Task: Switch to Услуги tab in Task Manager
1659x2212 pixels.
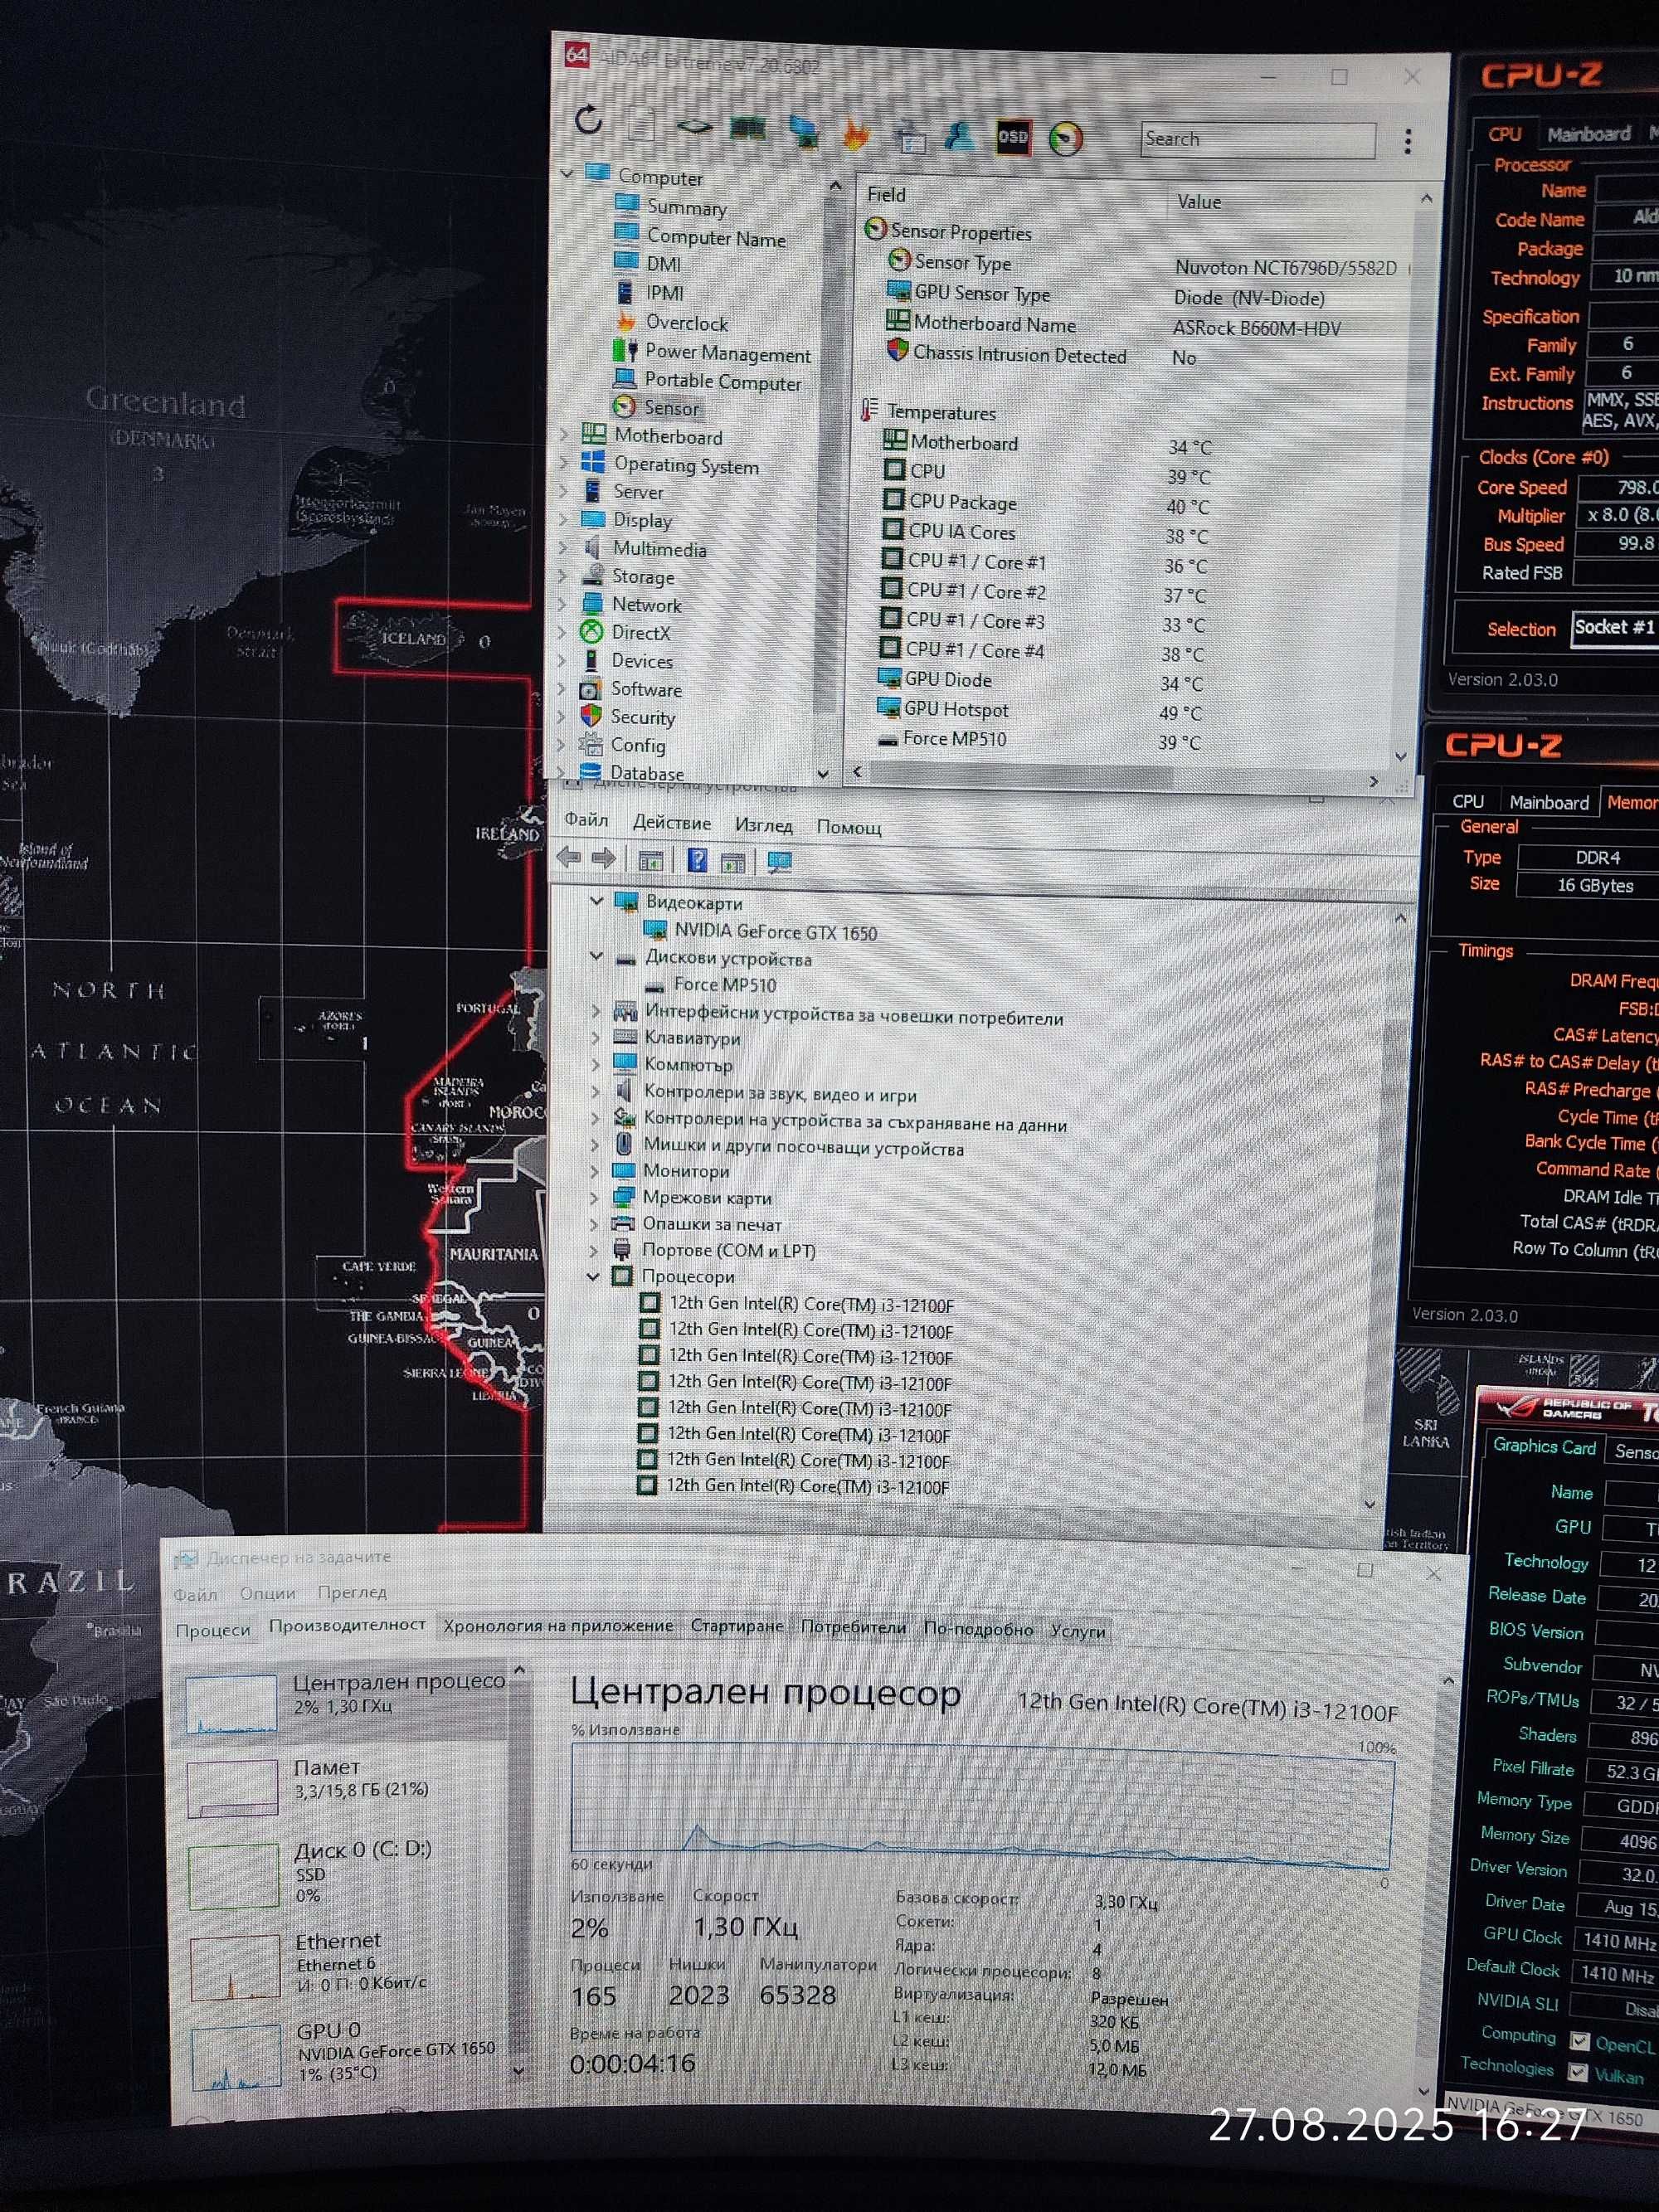Action: (1077, 1631)
